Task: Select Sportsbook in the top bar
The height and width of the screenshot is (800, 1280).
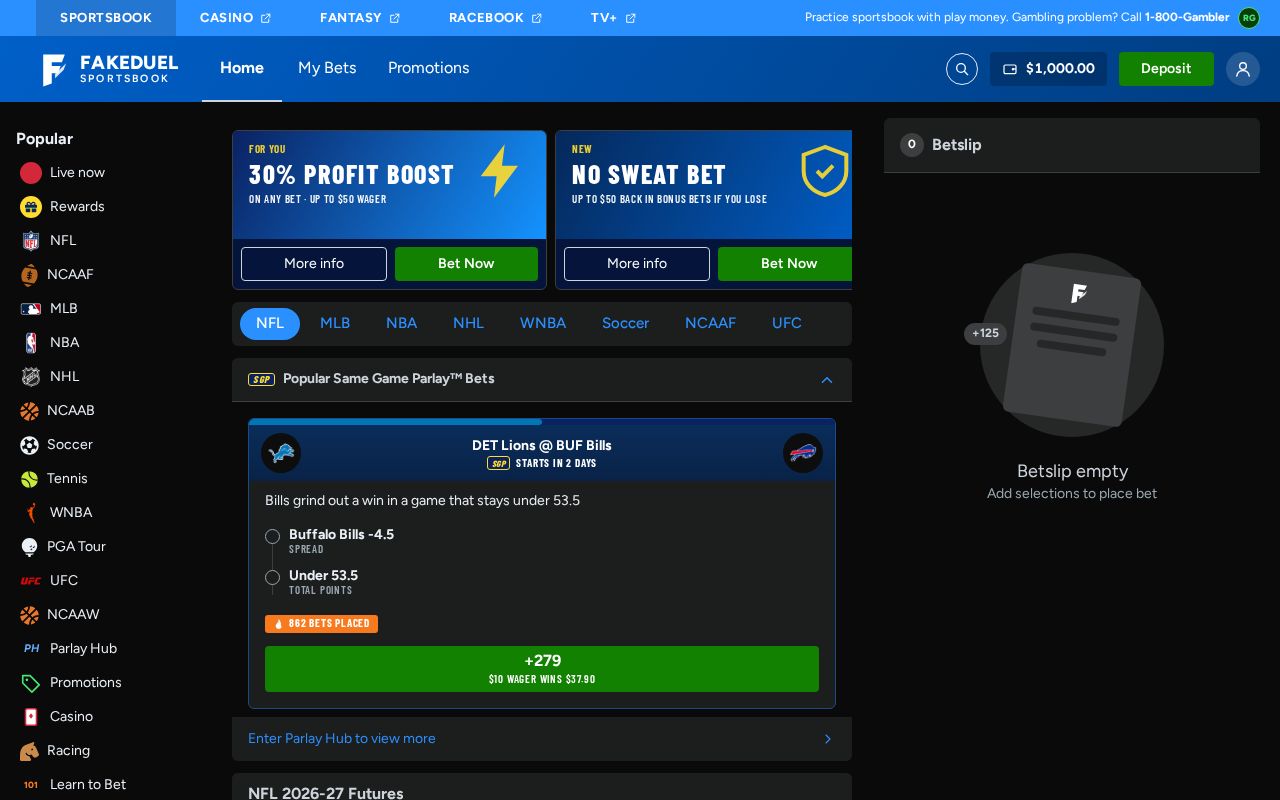Action: coord(106,18)
